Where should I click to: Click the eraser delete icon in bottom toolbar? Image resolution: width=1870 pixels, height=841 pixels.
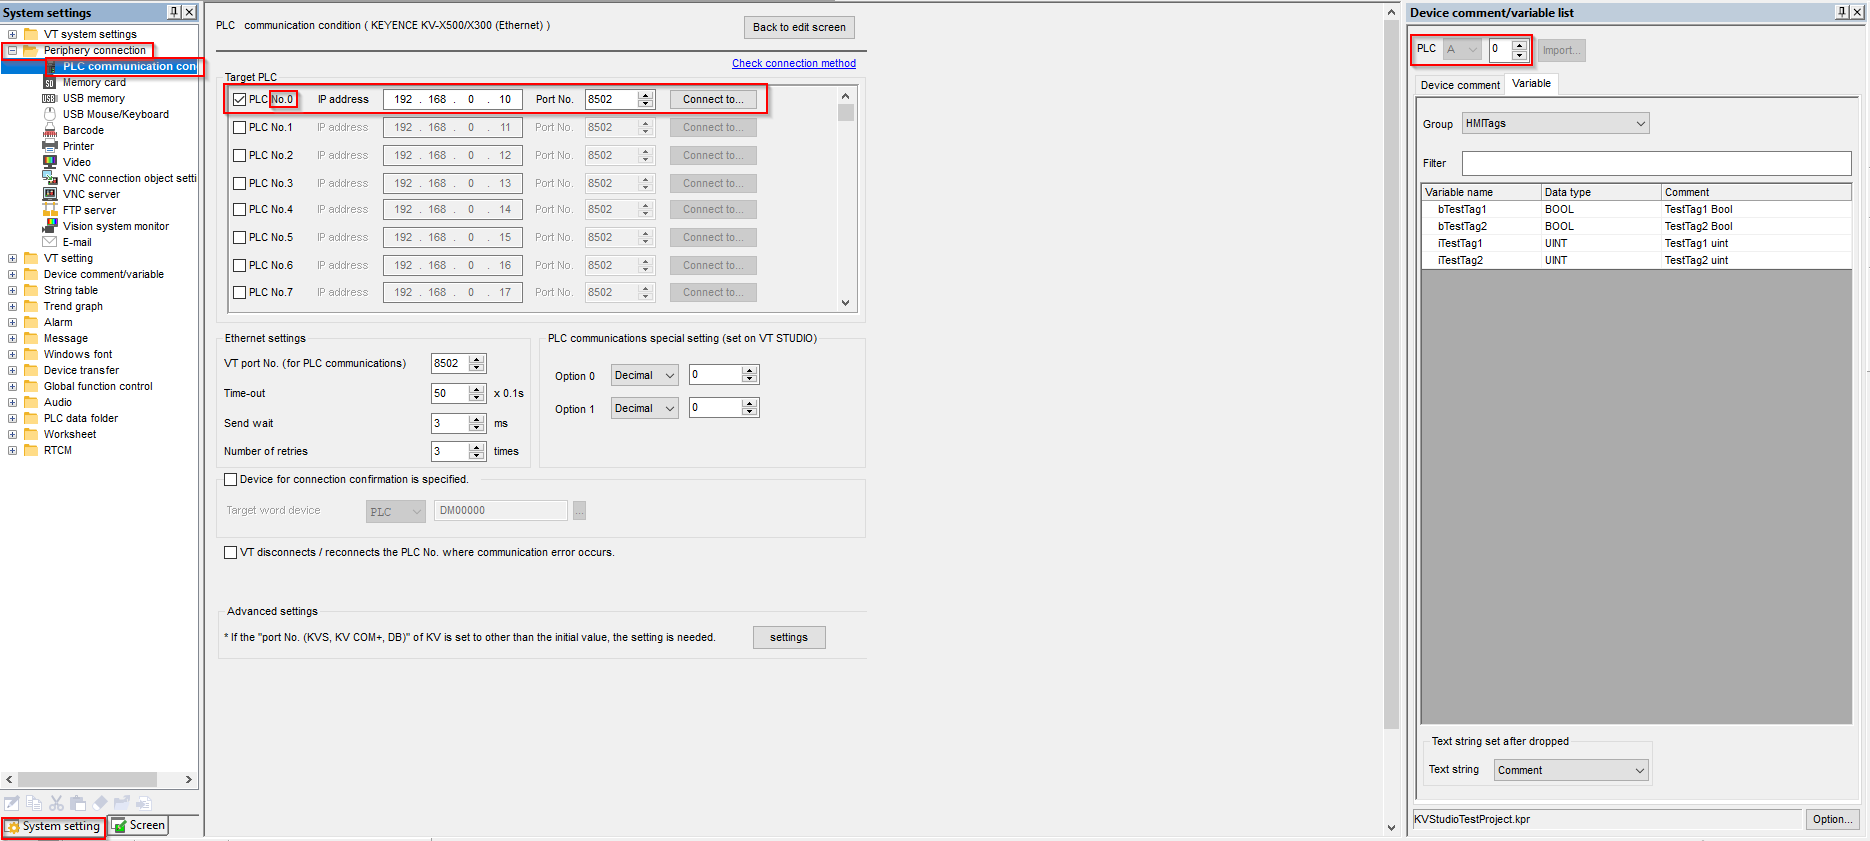click(x=100, y=803)
